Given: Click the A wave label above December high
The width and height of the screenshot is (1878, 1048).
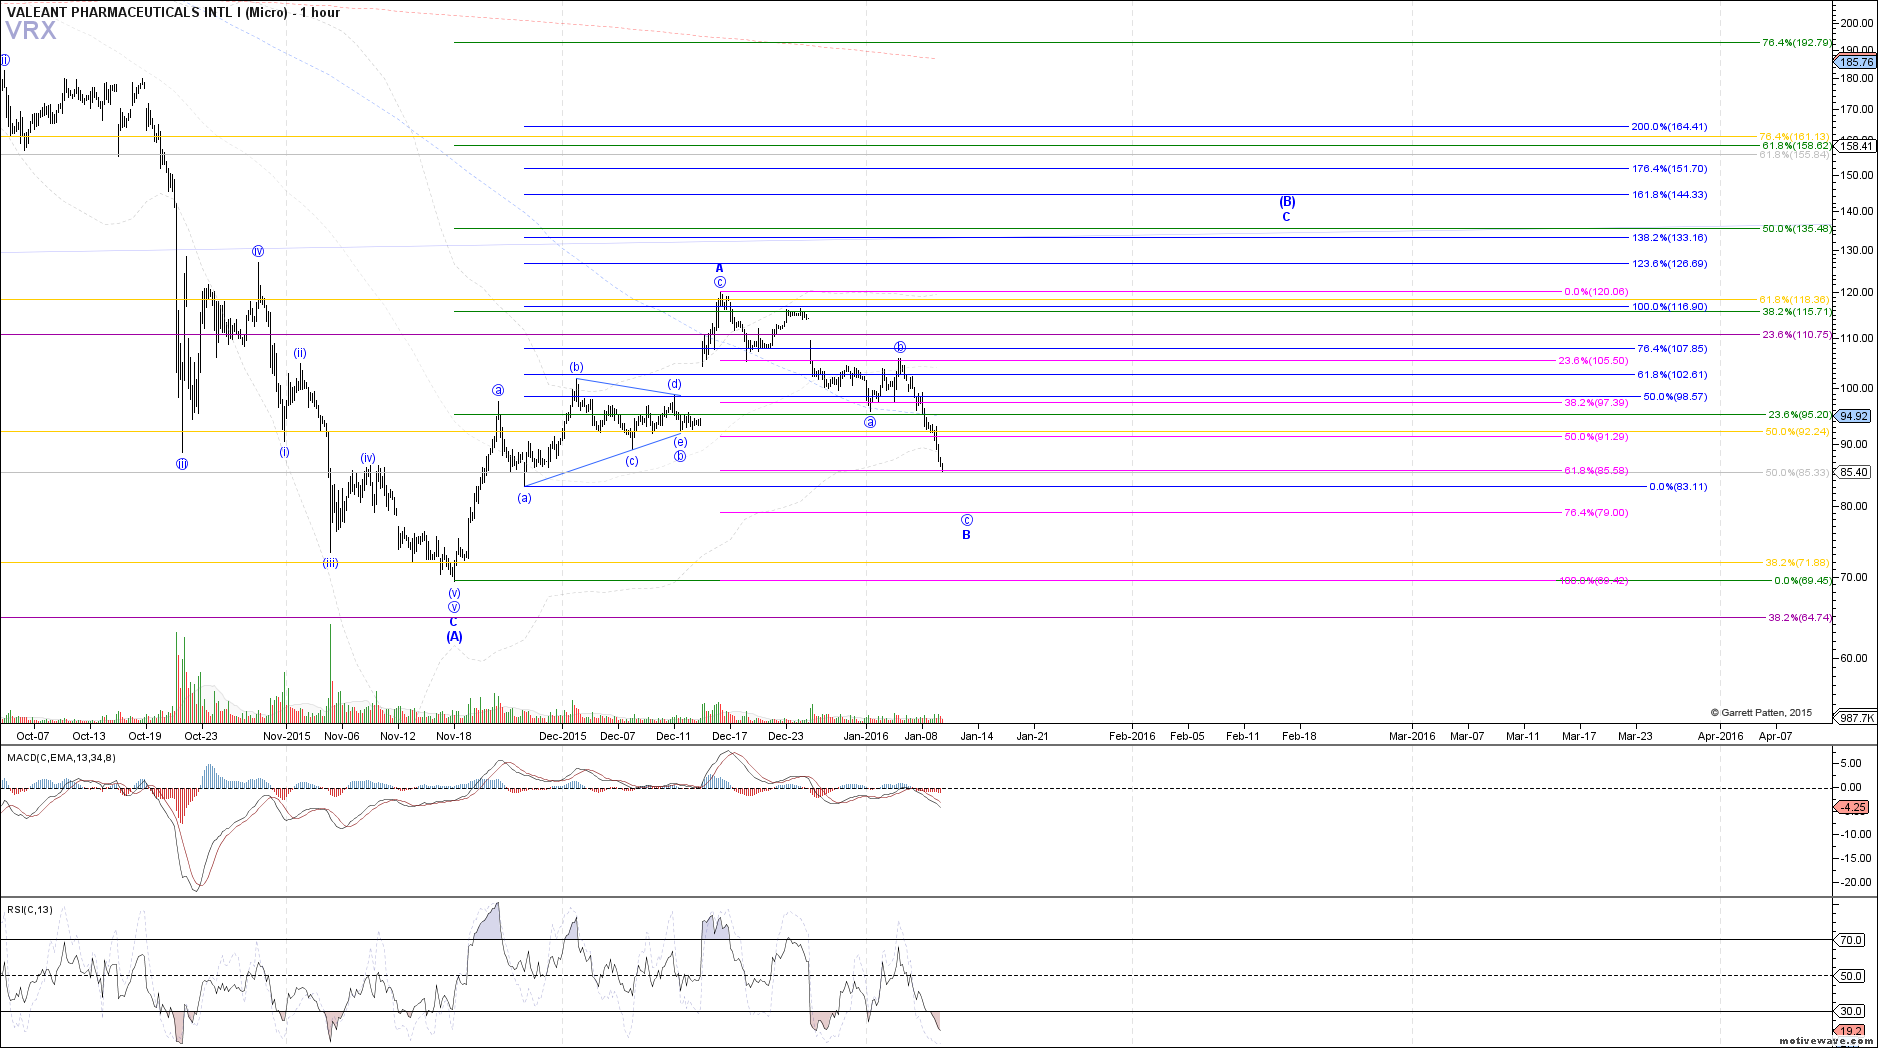Looking at the screenshot, I should [x=719, y=268].
